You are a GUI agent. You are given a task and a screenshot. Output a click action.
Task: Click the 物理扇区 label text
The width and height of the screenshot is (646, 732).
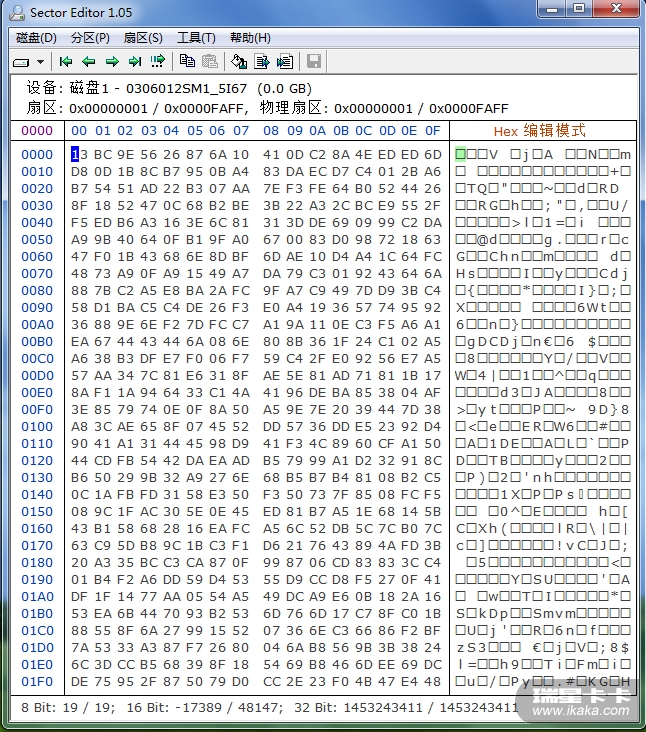(x=290, y=108)
